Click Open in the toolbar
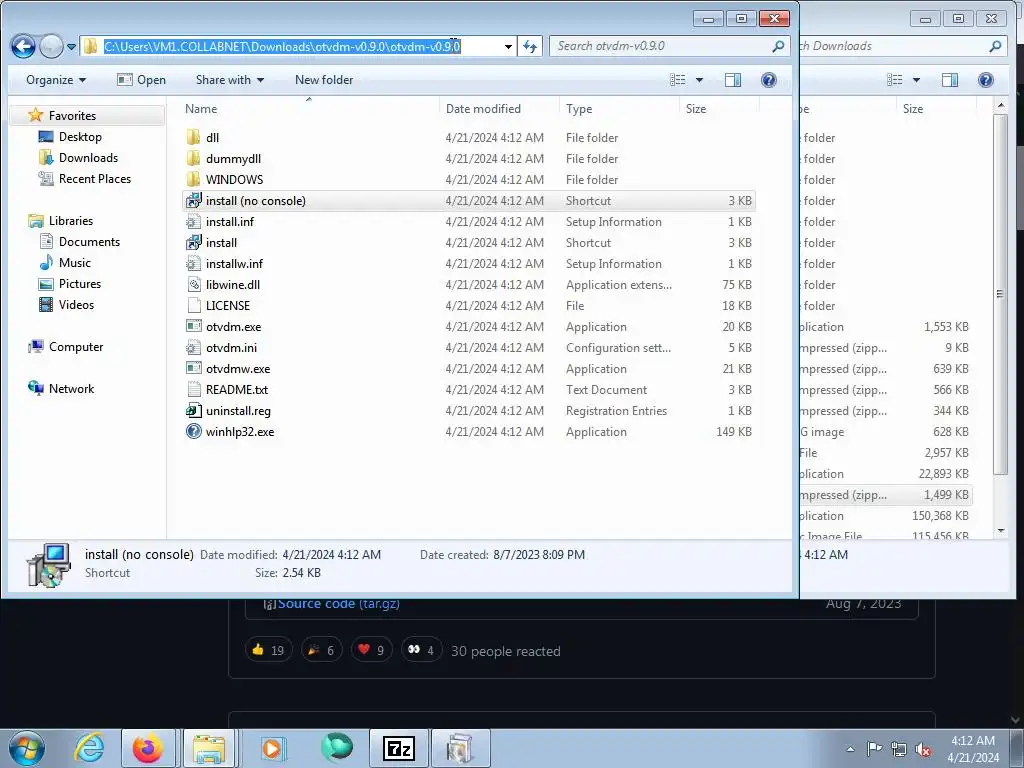Image resolution: width=1024 pixels, height=768 pixels. click(142, 80)
